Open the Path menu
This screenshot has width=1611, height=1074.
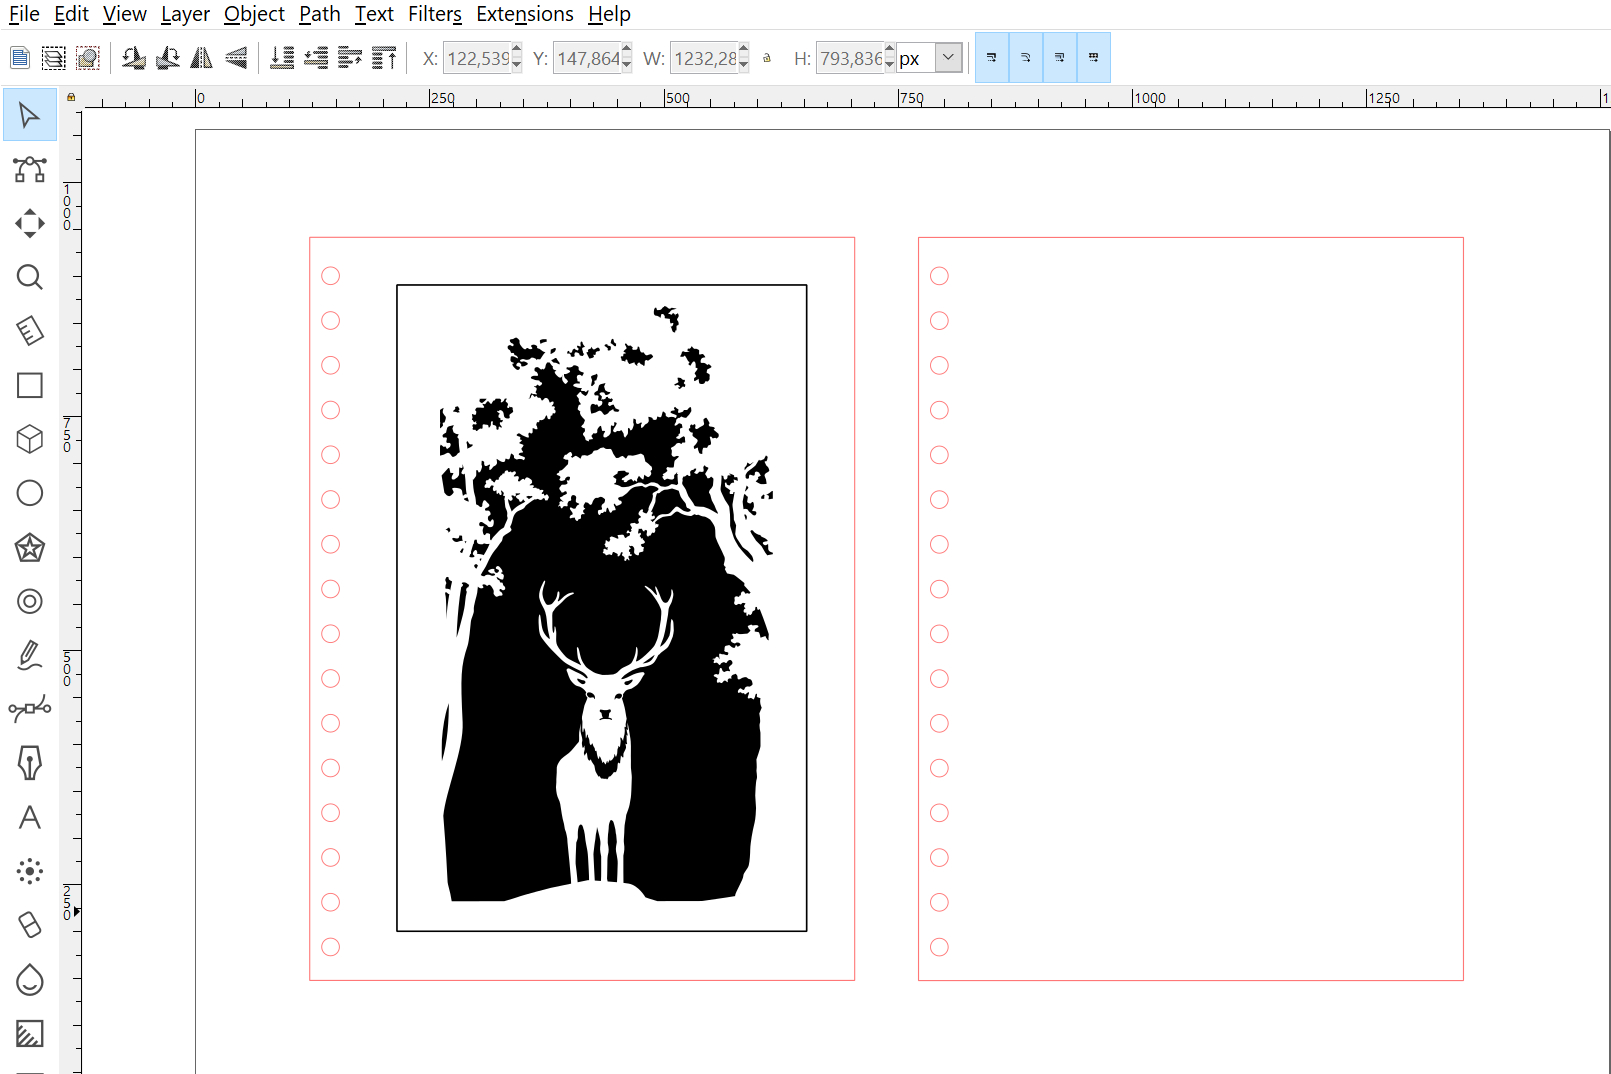(320, 14)
